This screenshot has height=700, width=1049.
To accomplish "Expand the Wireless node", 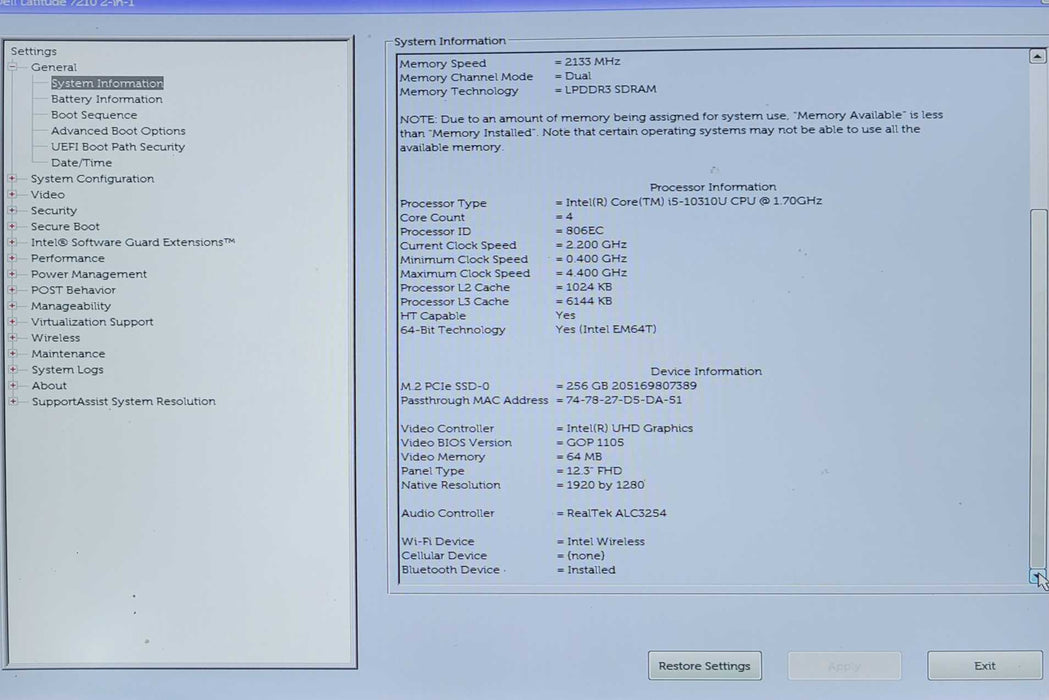I will tap(12, 338).
